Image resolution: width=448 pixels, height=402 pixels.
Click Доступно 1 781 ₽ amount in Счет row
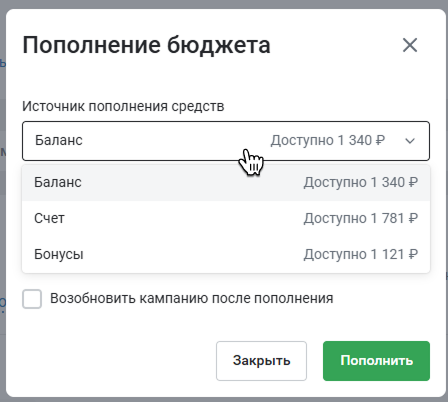pos(361,218)
